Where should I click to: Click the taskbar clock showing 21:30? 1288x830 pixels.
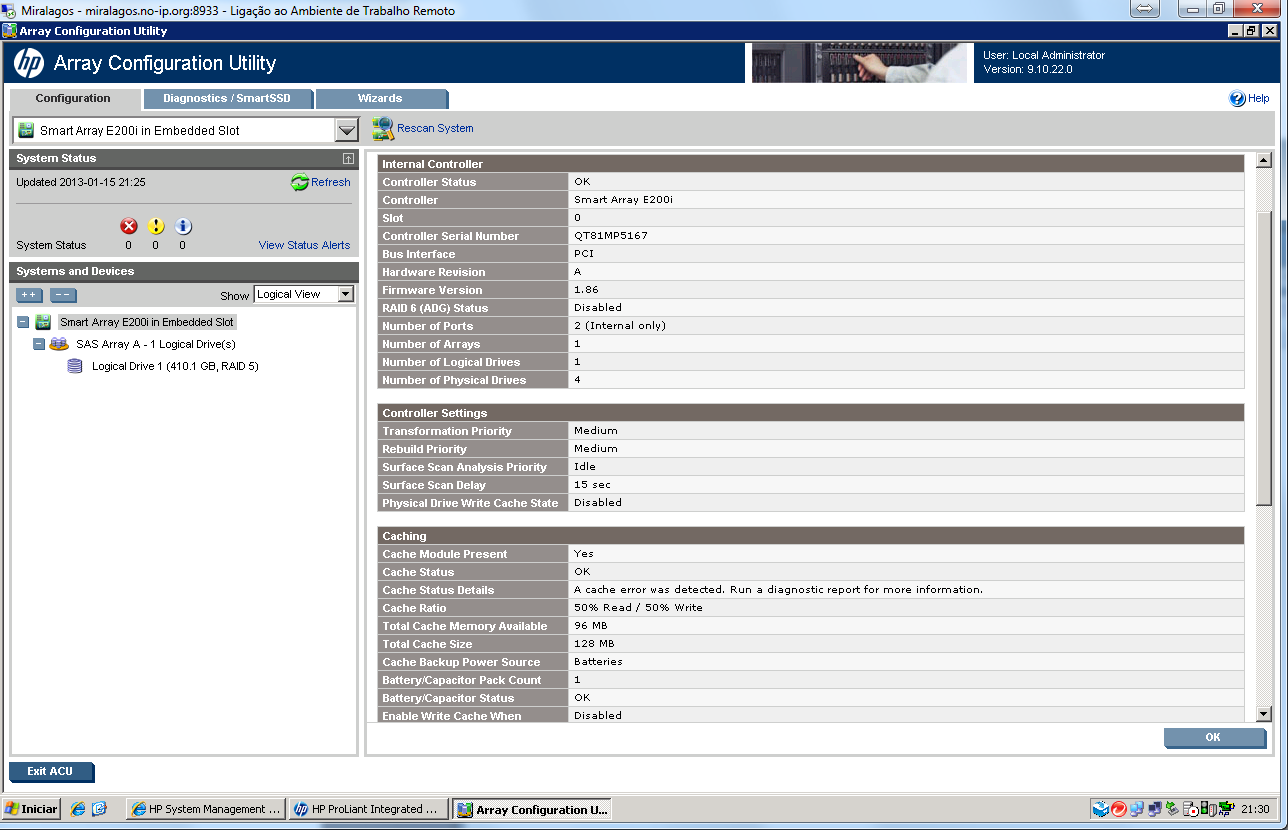(1254, 809)
